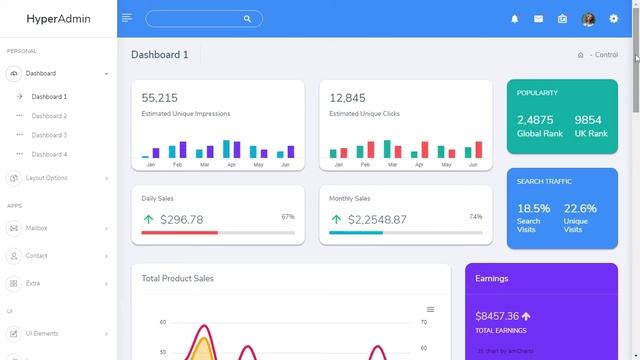This screenshot has width=640, height=360.
Task: Click the search magnifier icon
Action: [247, 19]
